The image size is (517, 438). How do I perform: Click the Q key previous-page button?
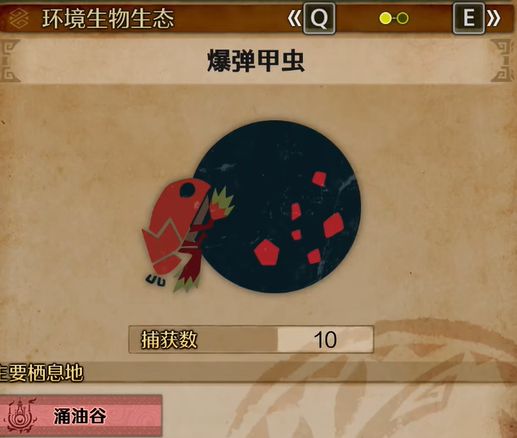319,18
